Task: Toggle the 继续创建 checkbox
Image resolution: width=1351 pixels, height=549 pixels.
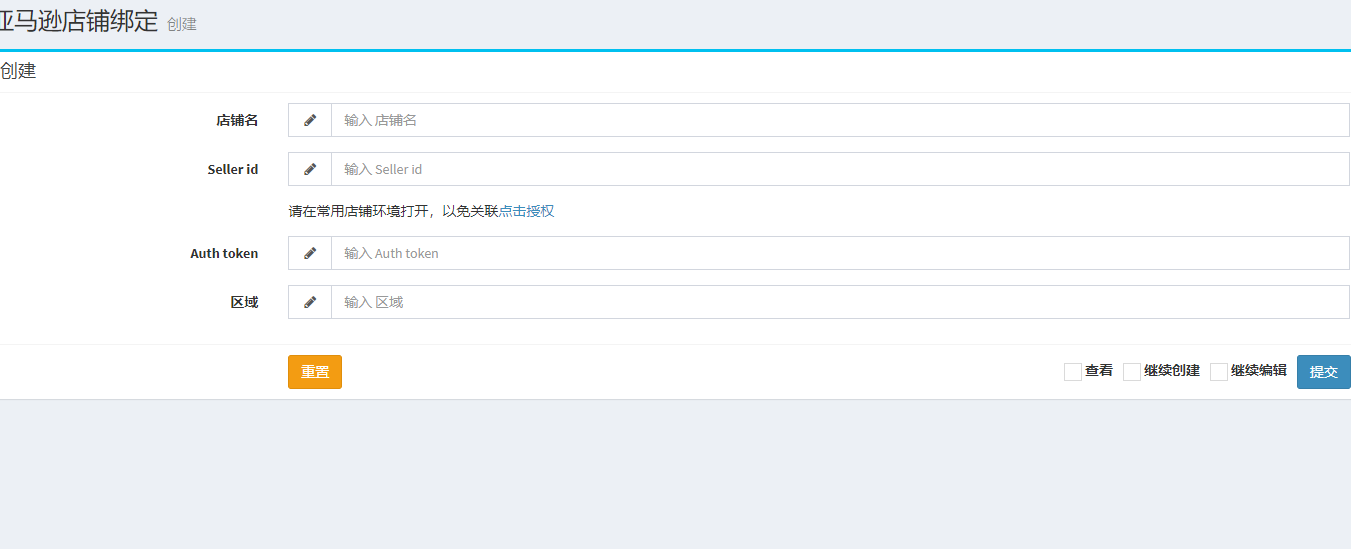Action: (1132, 372)
